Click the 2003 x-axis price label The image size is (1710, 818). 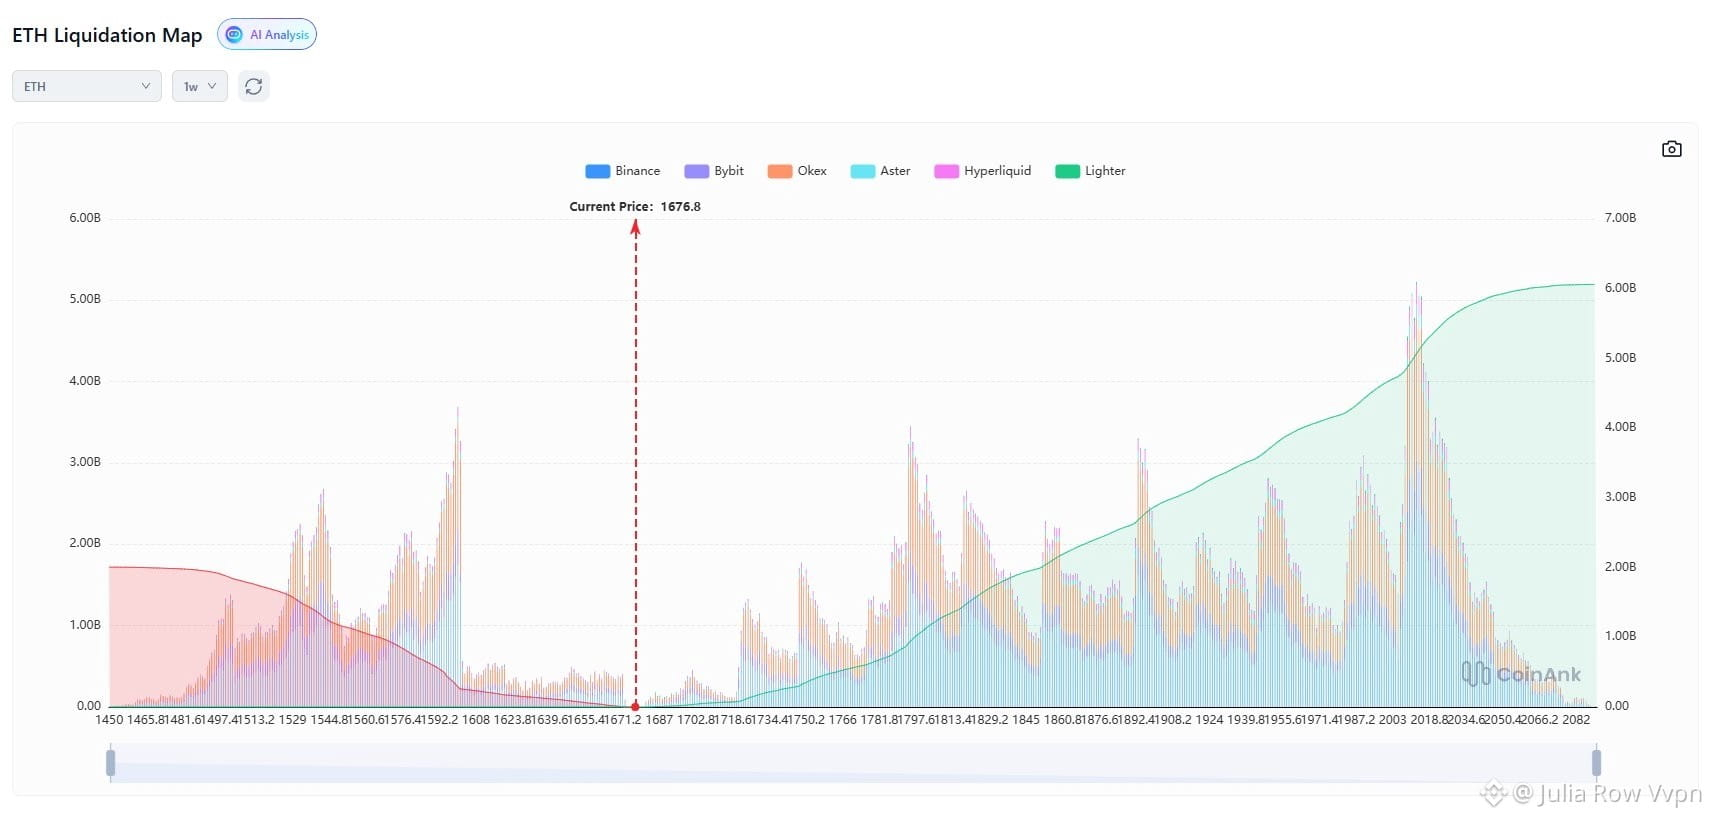[1392, 720]
